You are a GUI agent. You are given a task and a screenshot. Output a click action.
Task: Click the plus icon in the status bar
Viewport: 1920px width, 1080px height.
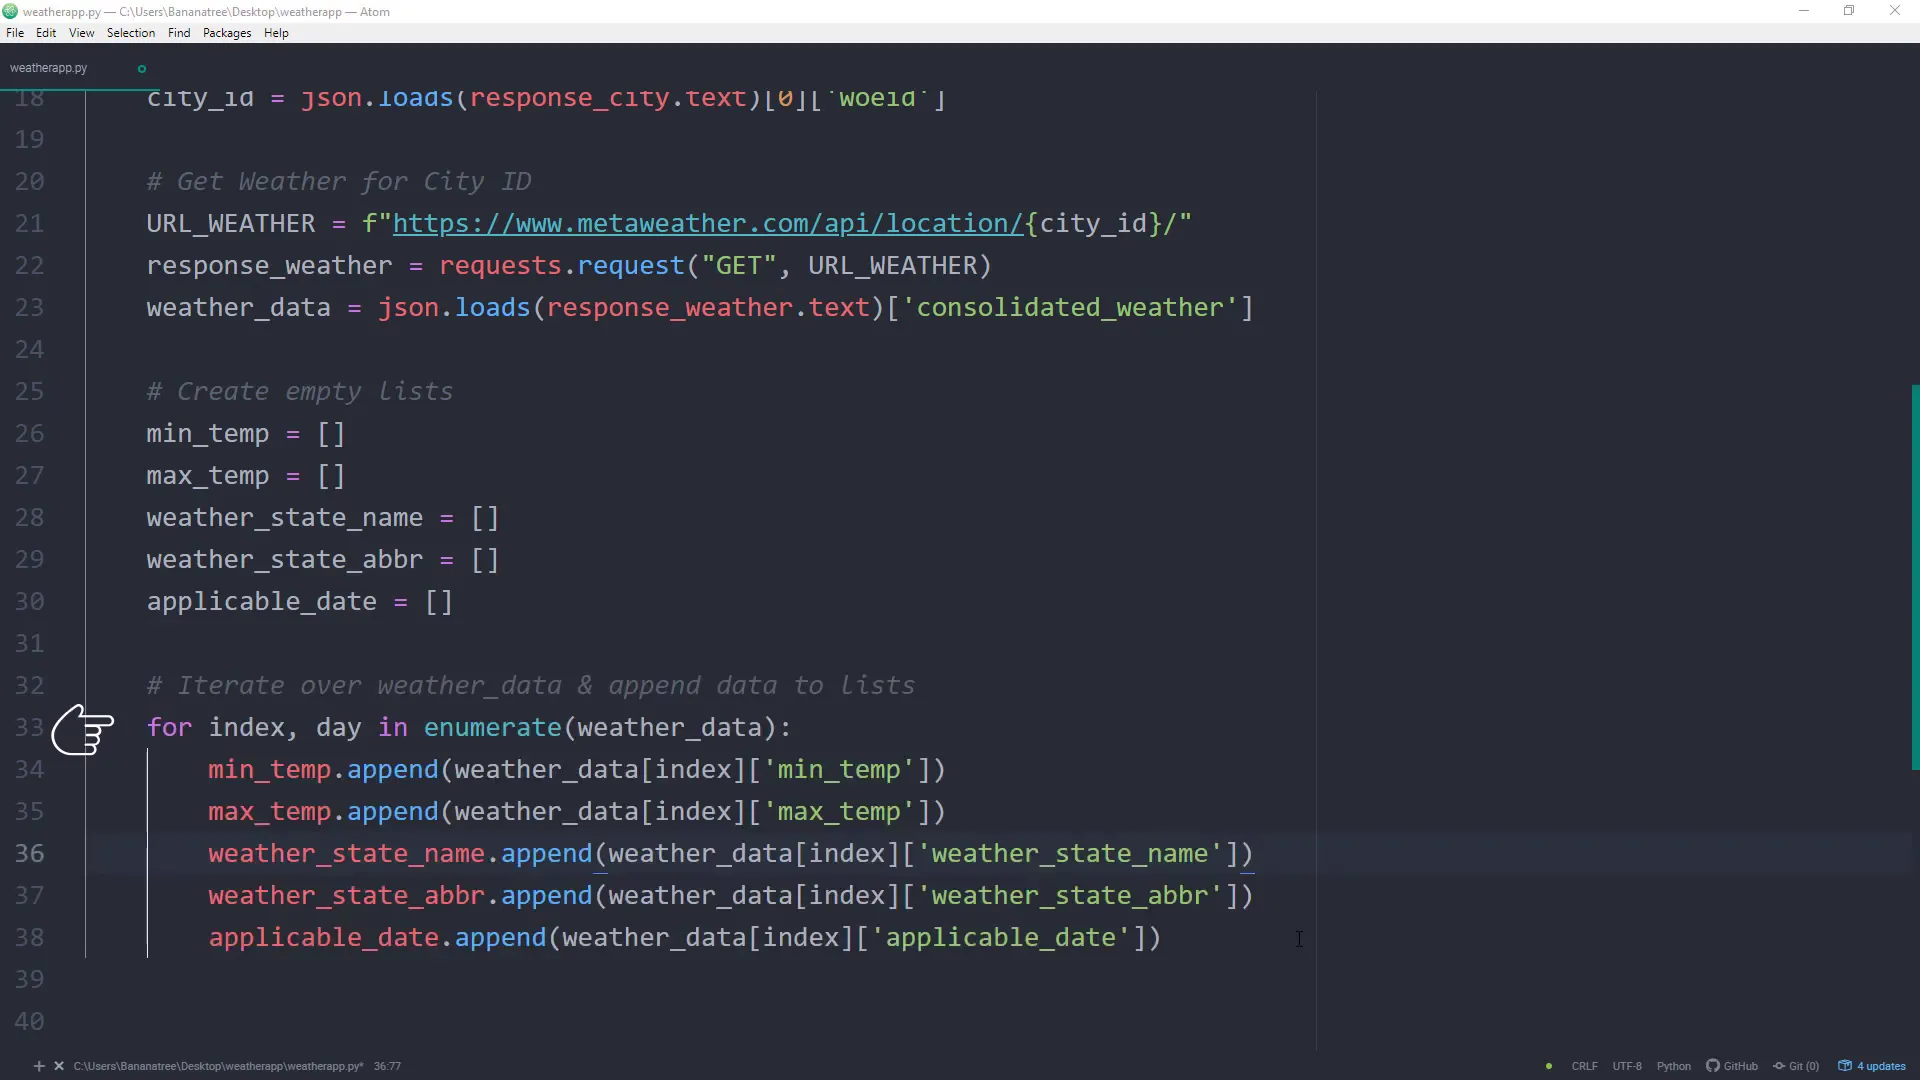[x=40, y=1066]
